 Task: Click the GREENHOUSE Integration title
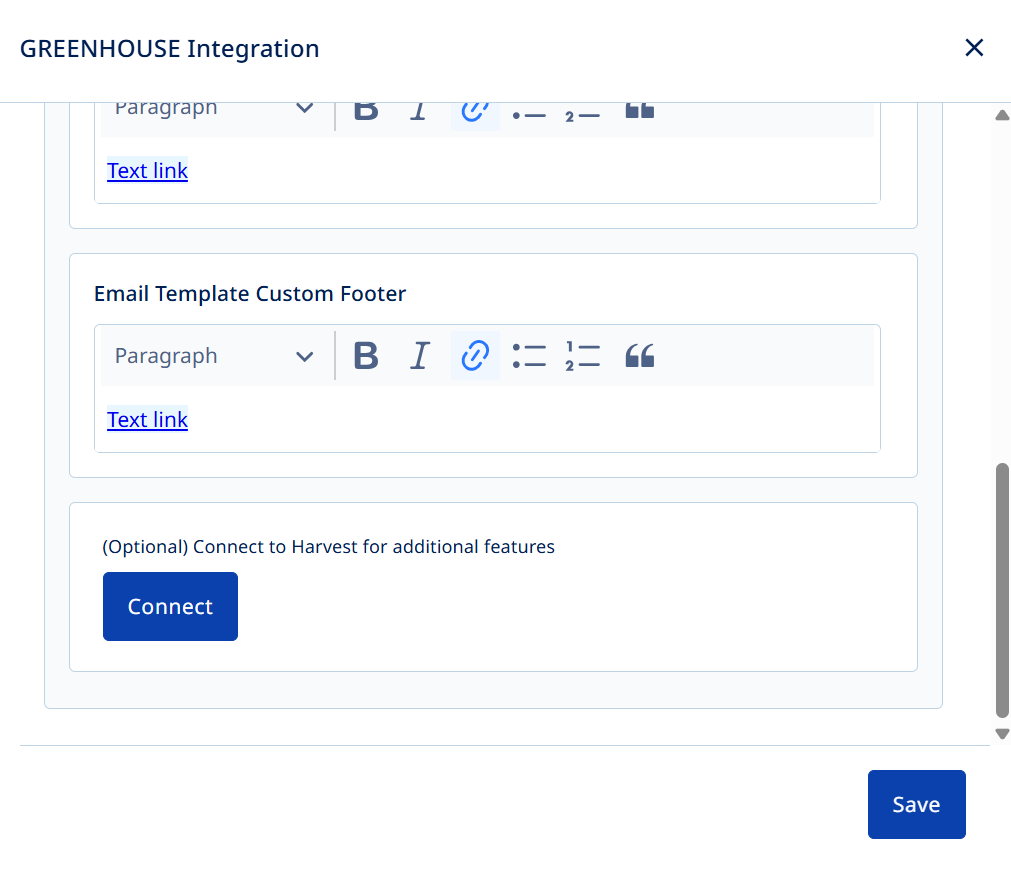point(170,48)
